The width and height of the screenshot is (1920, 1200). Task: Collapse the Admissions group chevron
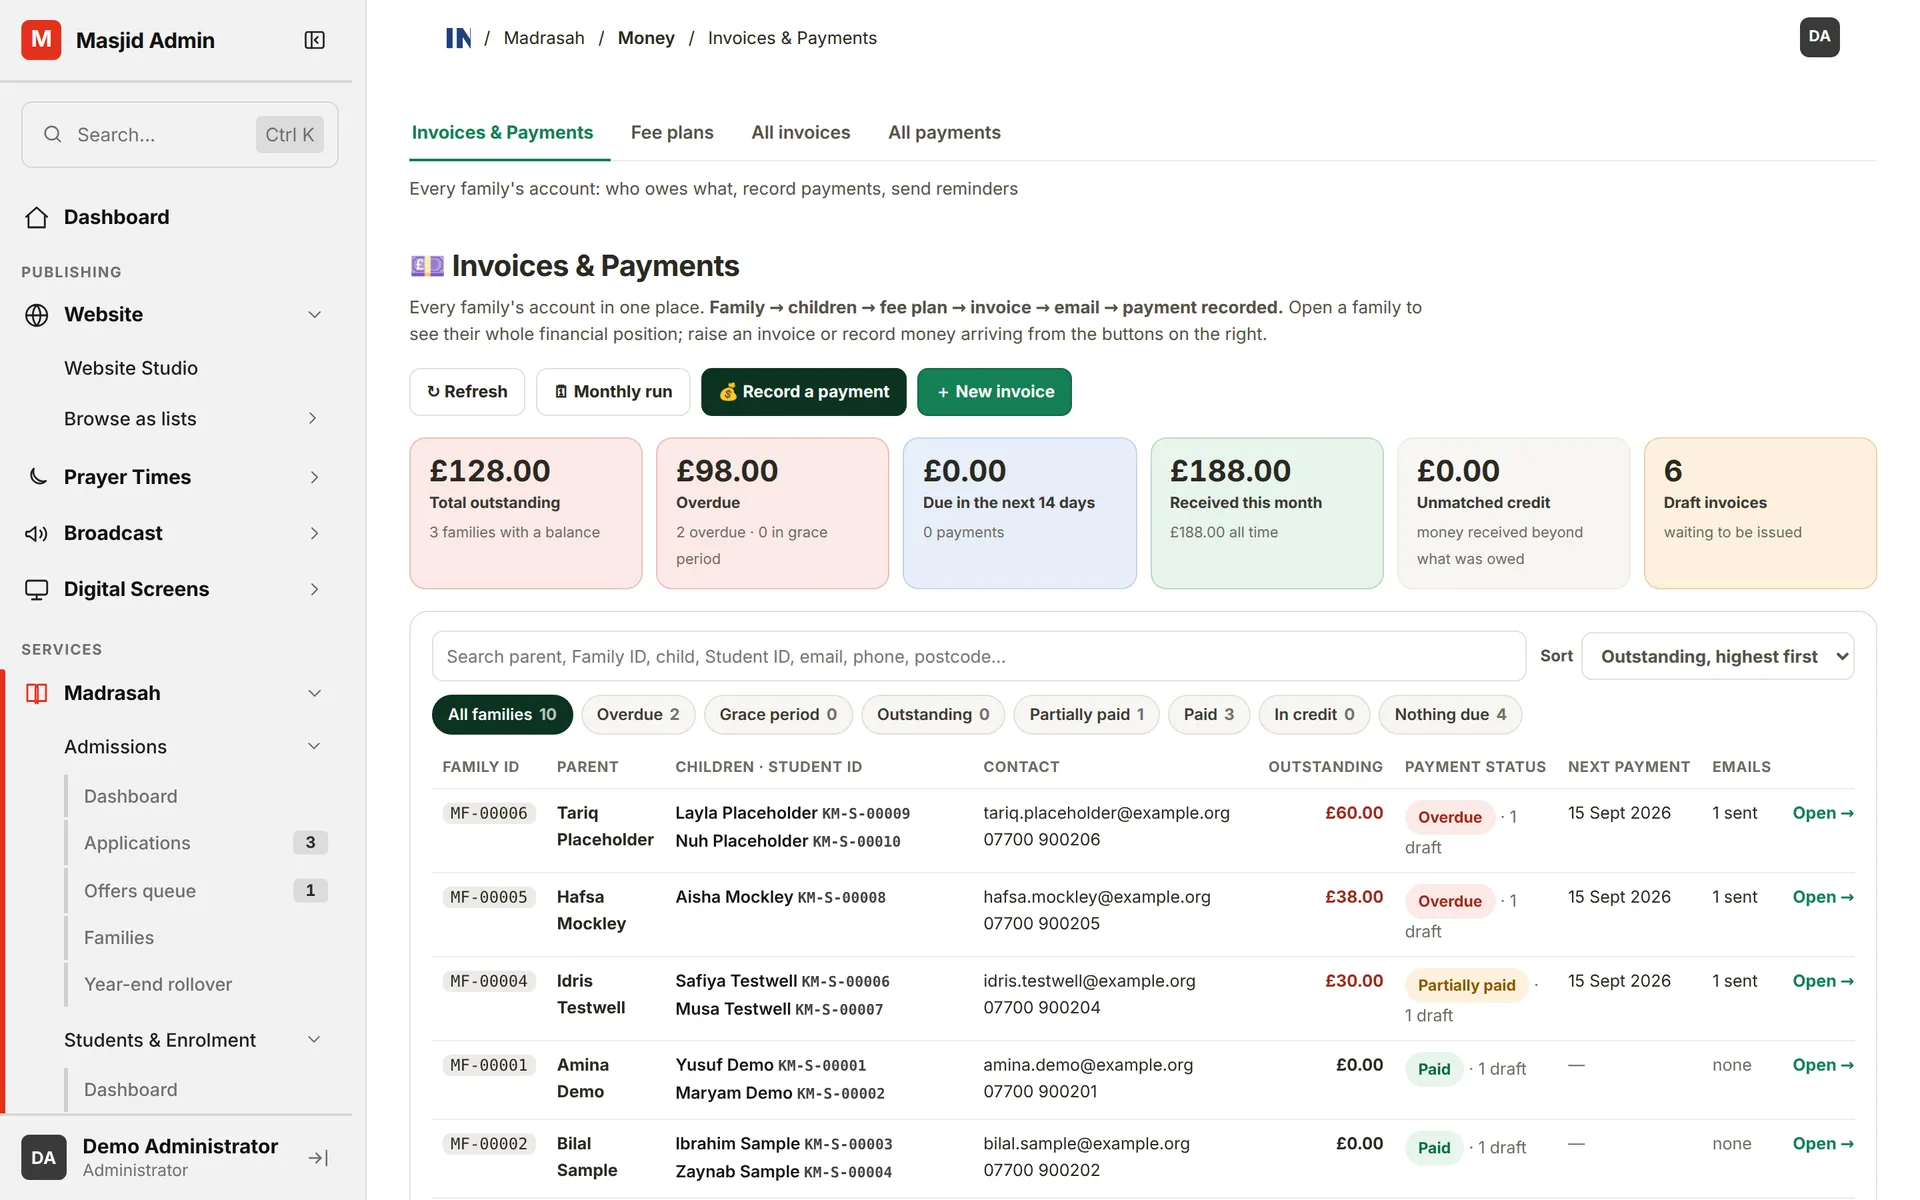(x=314, y=746)
